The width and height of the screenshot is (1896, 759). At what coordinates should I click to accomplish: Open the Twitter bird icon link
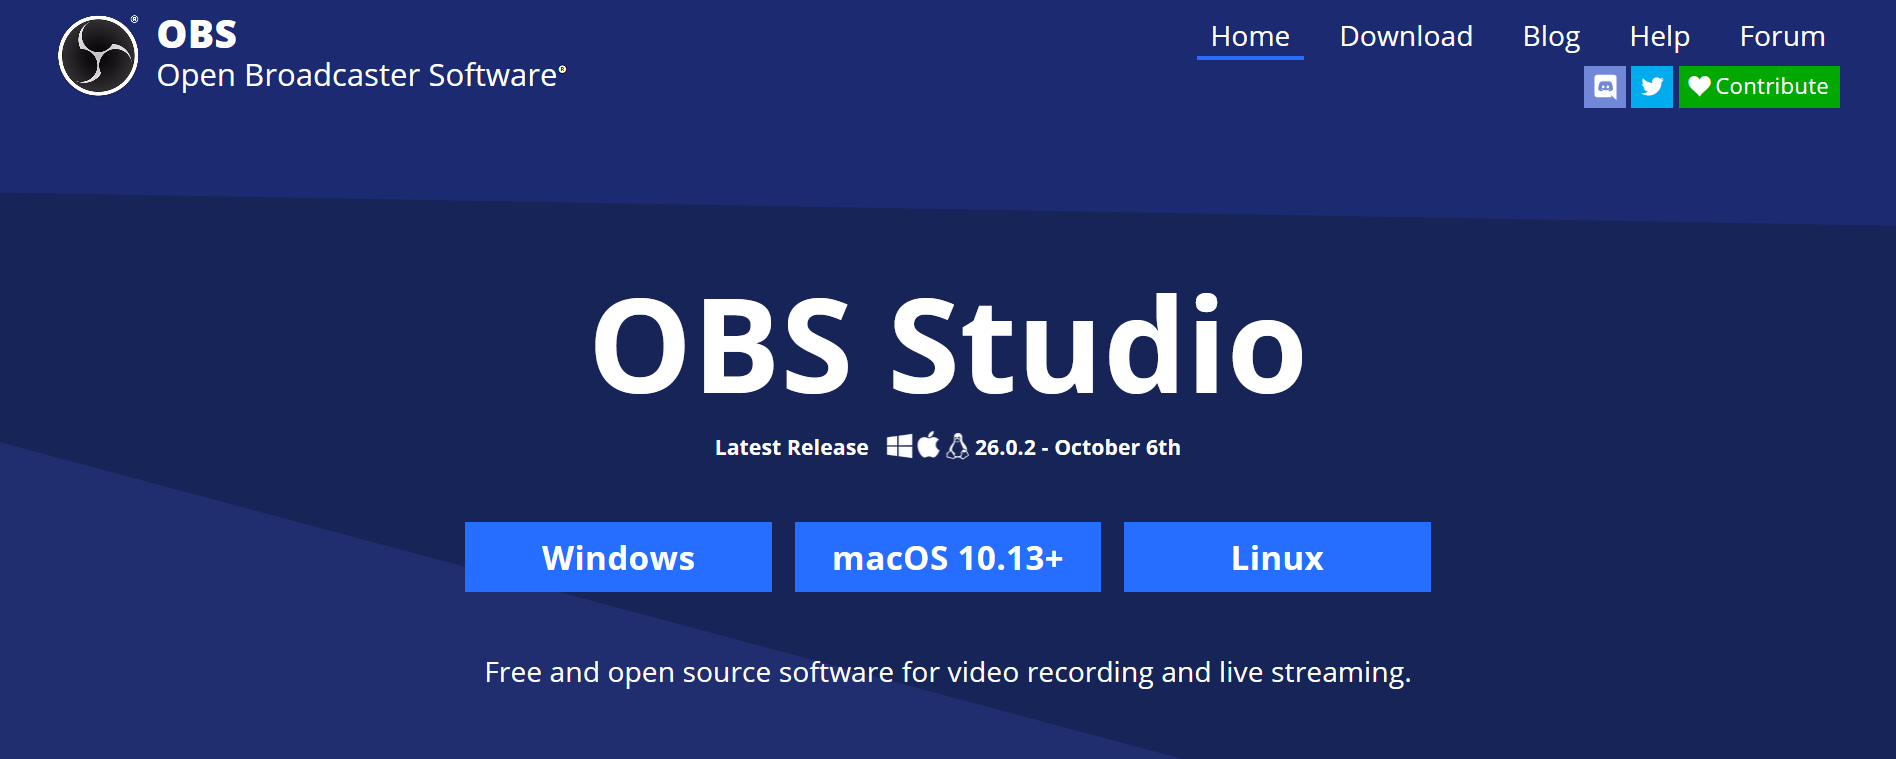[x=1652, y=87]
